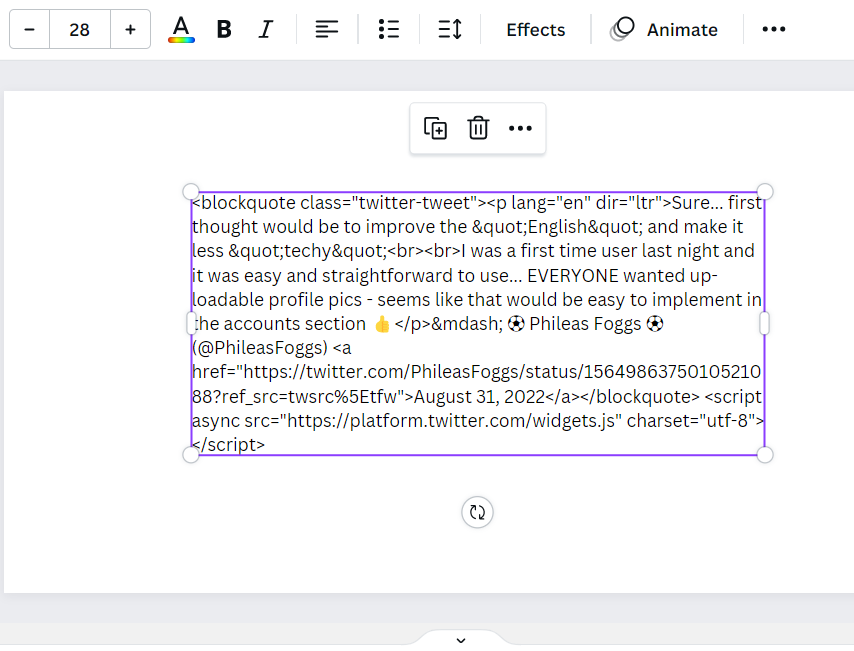Click the top-left resize handle

click(x=191, y=191)
